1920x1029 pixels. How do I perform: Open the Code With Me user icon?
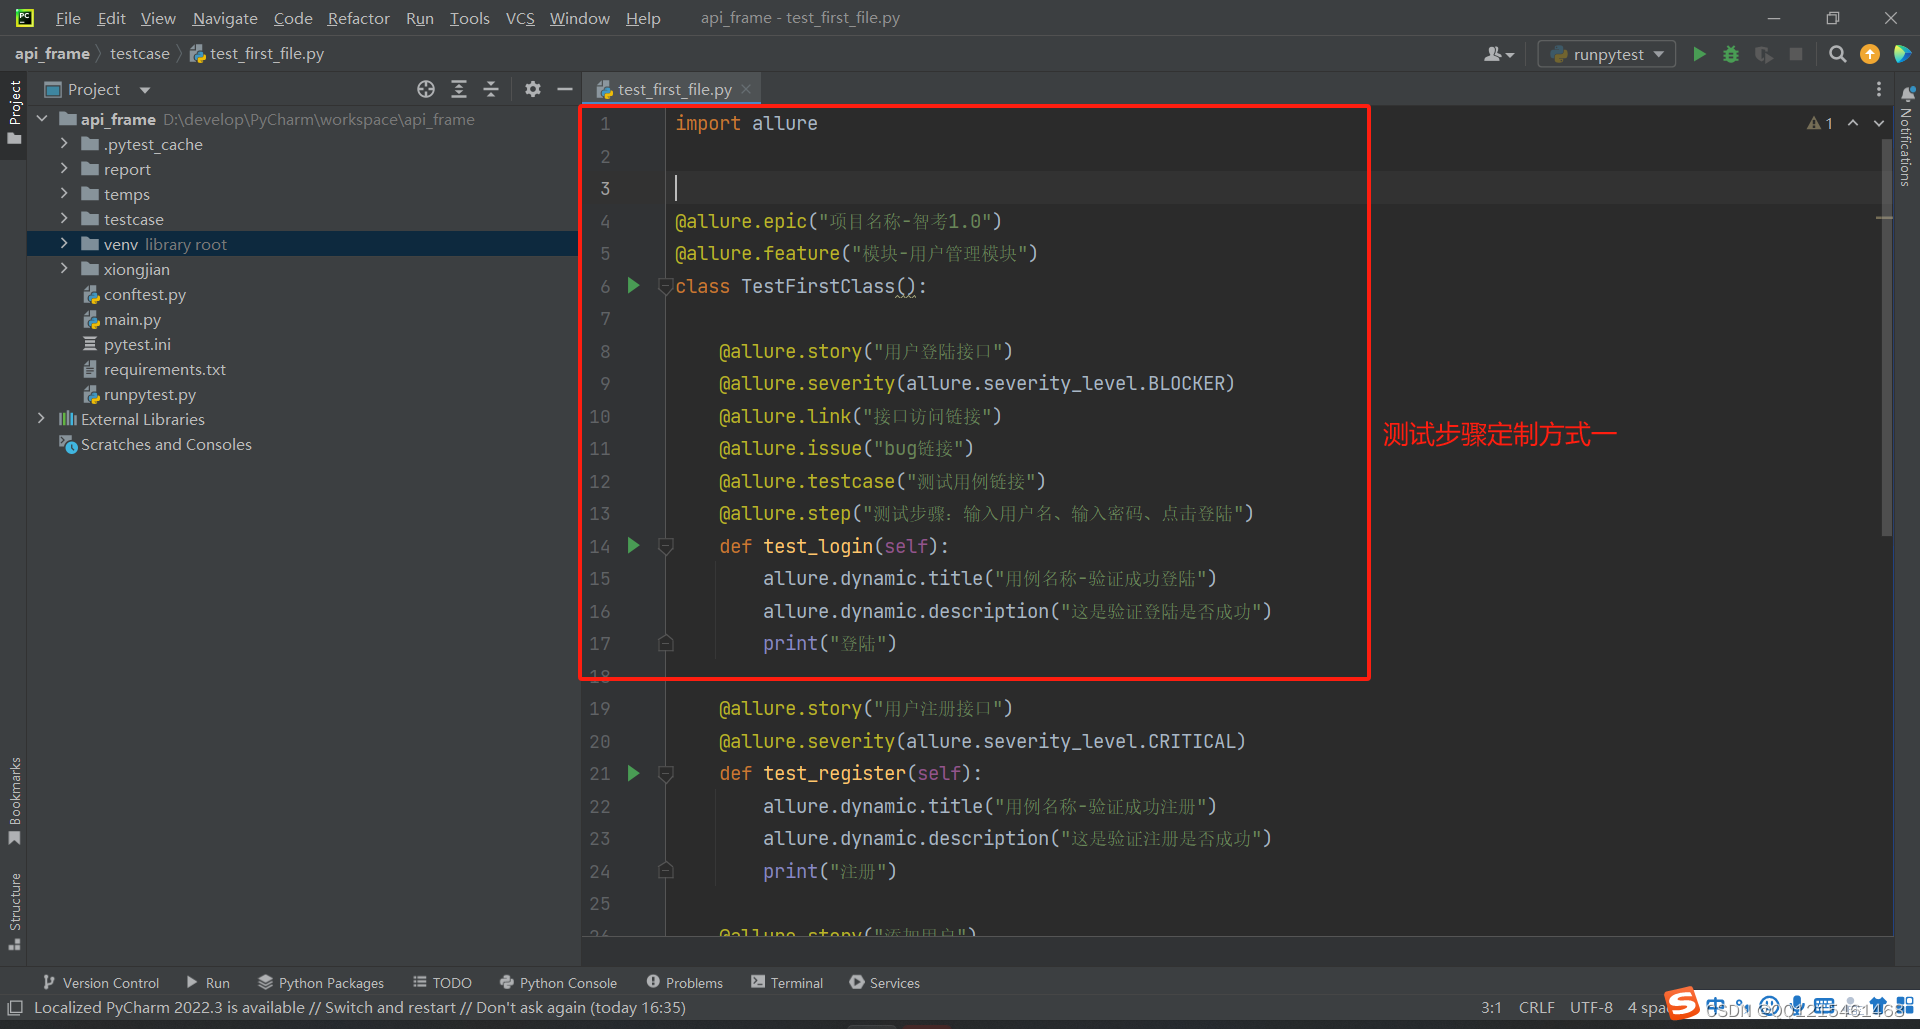pos(1498,54)
